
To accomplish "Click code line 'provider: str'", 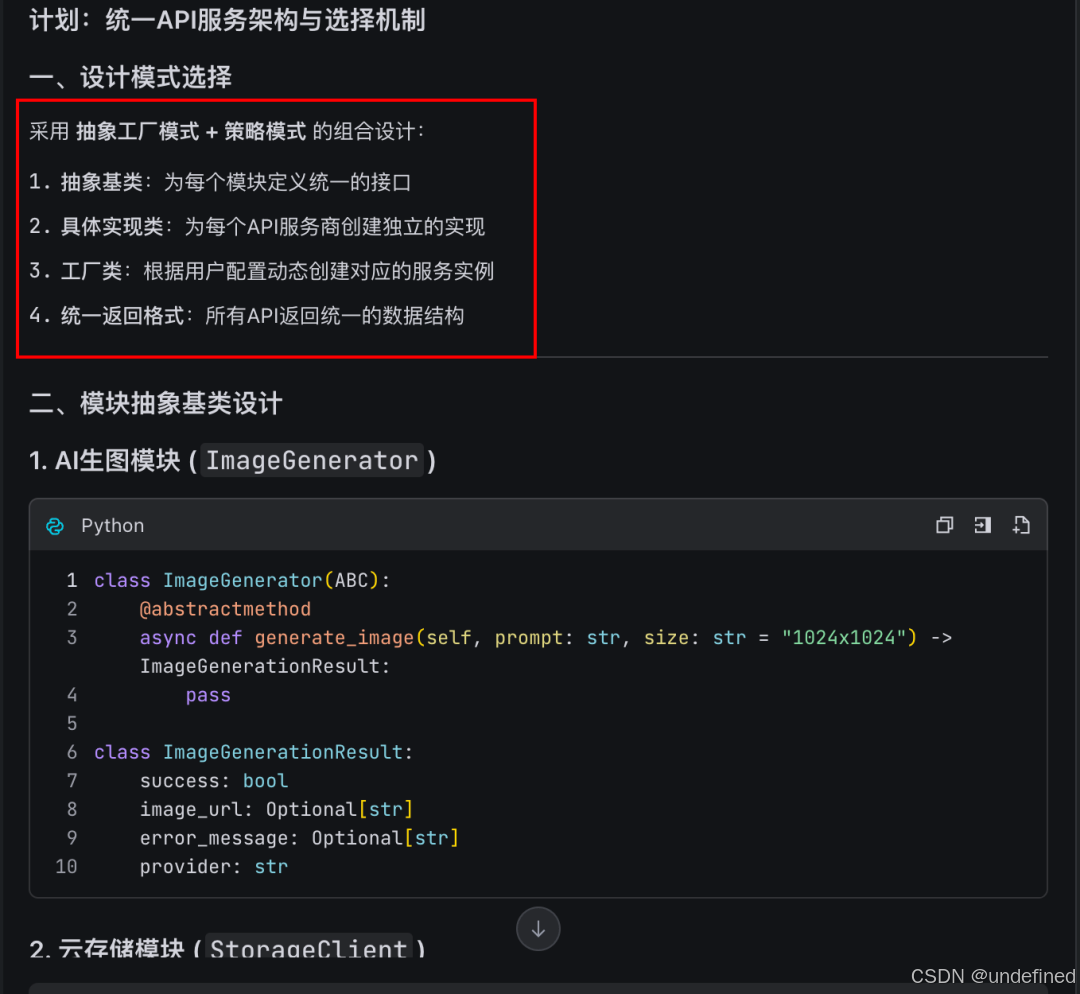I will click(x=214, y=867).
